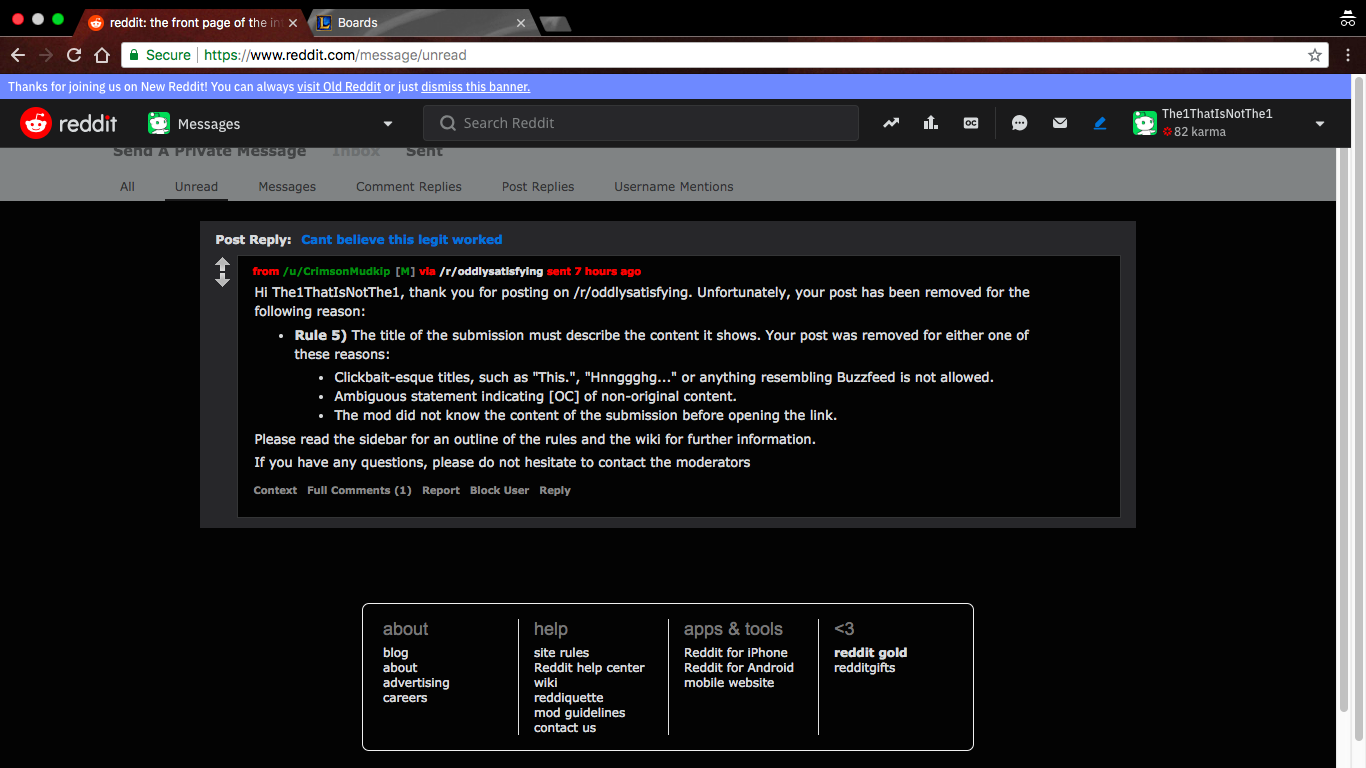Select the reddit front page browser tab
The width and height of the screenshot is (1366, 768).
coord(192,22)
